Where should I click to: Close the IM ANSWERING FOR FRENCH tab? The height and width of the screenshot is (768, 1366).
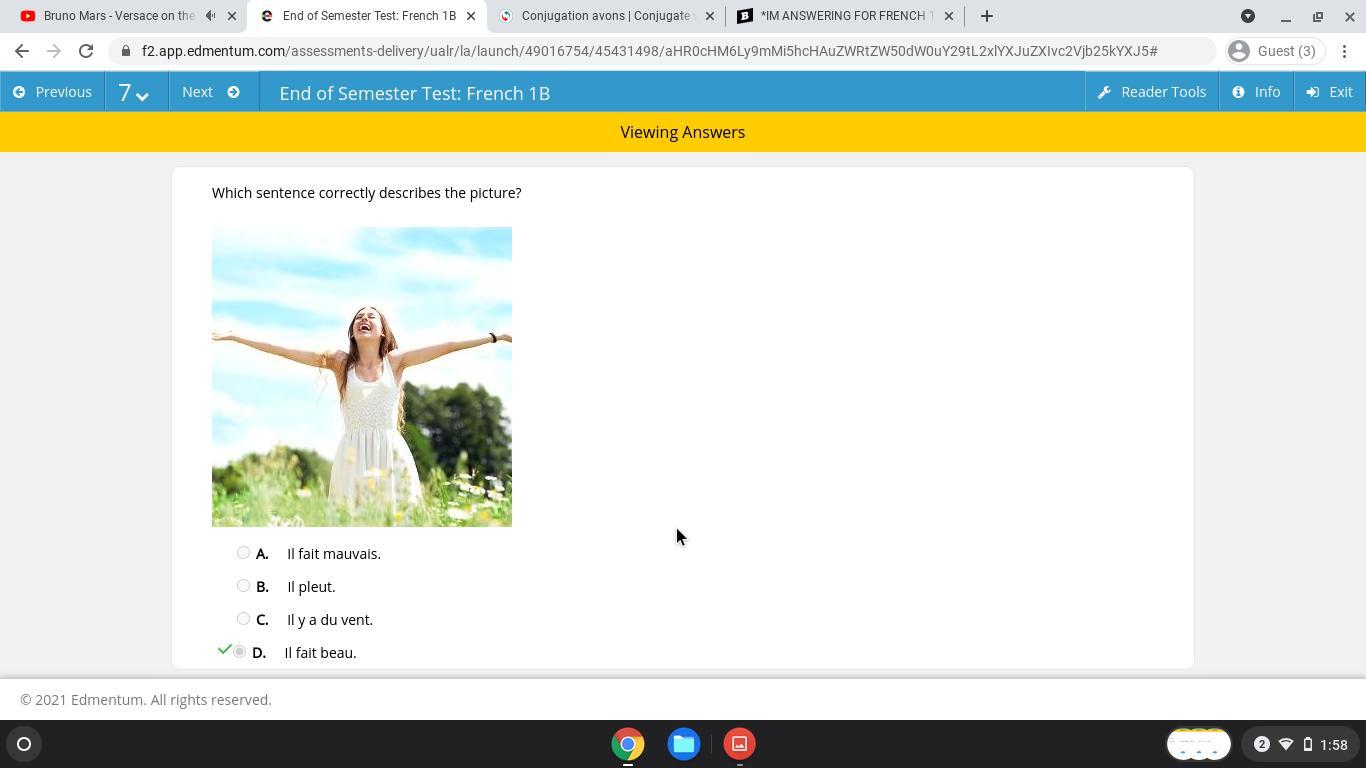pos(949,16)
